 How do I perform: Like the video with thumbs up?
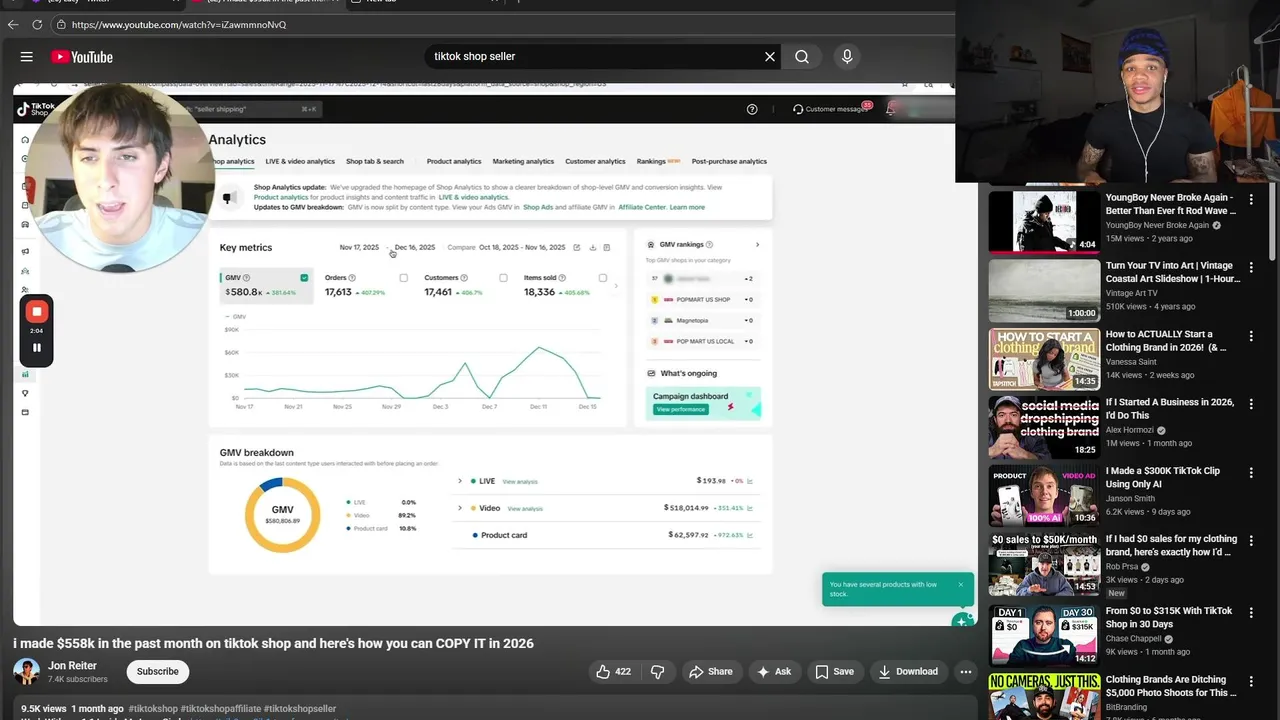point(613,672)
